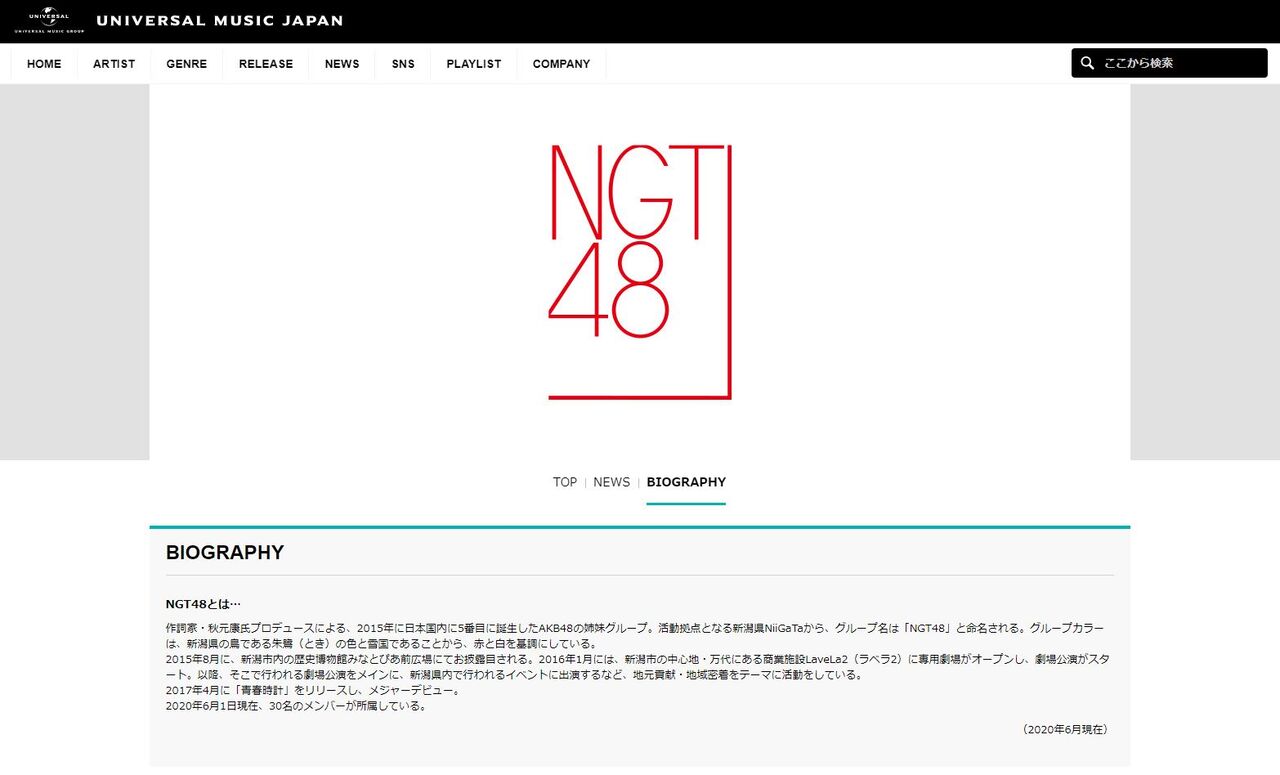Image resolution: width=1280 pixels, height=775 pixels.
Task: Open the NEWS item in main navigation
Action: tap(342, 64)
